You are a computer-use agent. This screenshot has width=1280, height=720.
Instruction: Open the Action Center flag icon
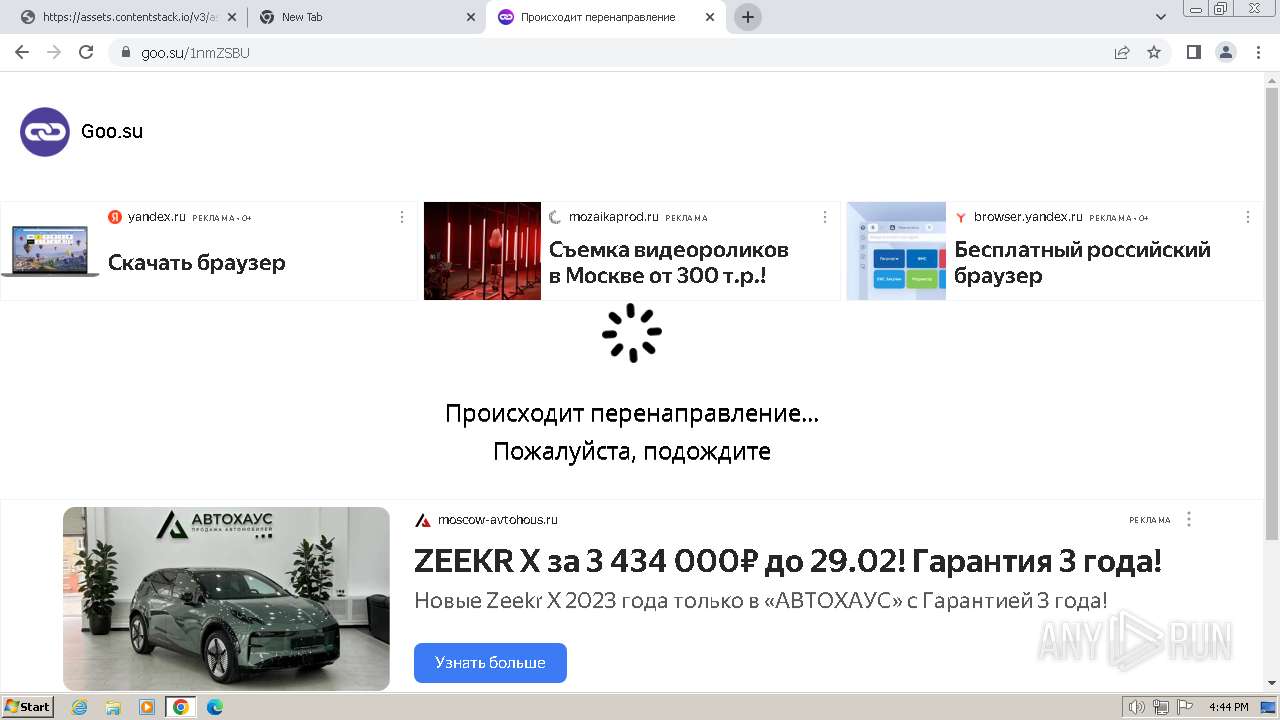coord(1185,707)
